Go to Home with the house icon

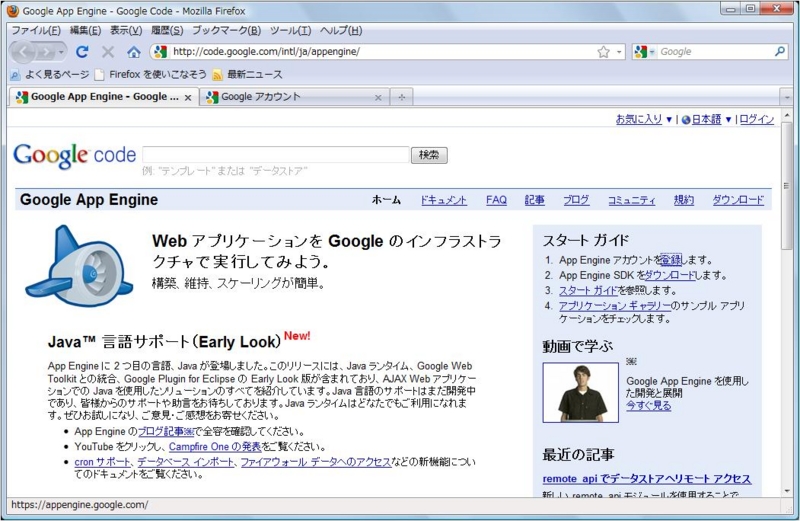[x=134, y=52]
